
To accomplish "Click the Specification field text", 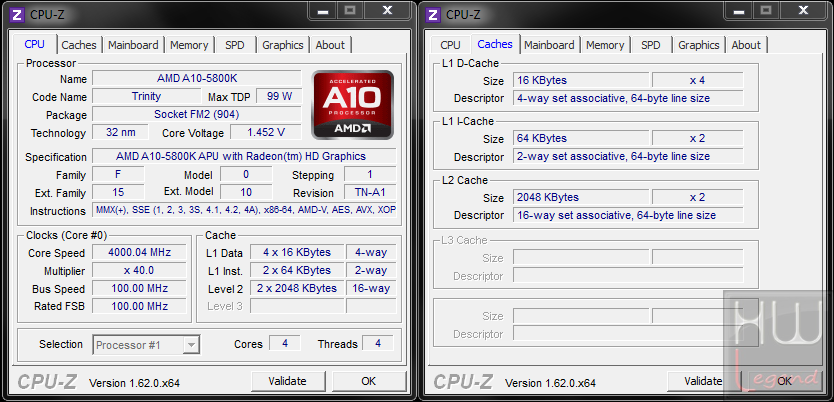I will click(244, 156).
